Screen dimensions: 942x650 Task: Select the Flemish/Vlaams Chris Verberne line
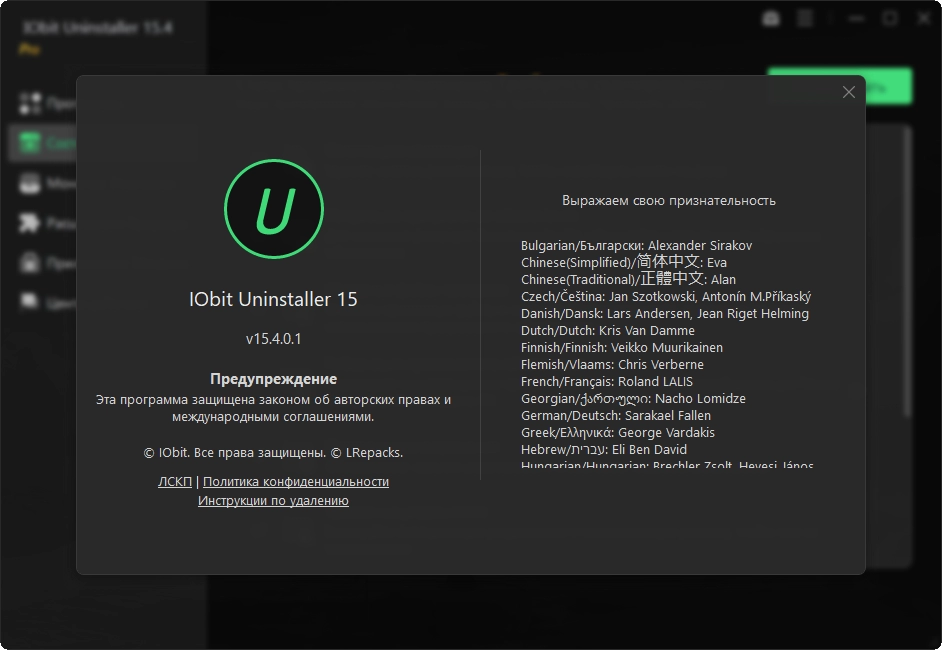pyautogui.click(x=612, y=364)
